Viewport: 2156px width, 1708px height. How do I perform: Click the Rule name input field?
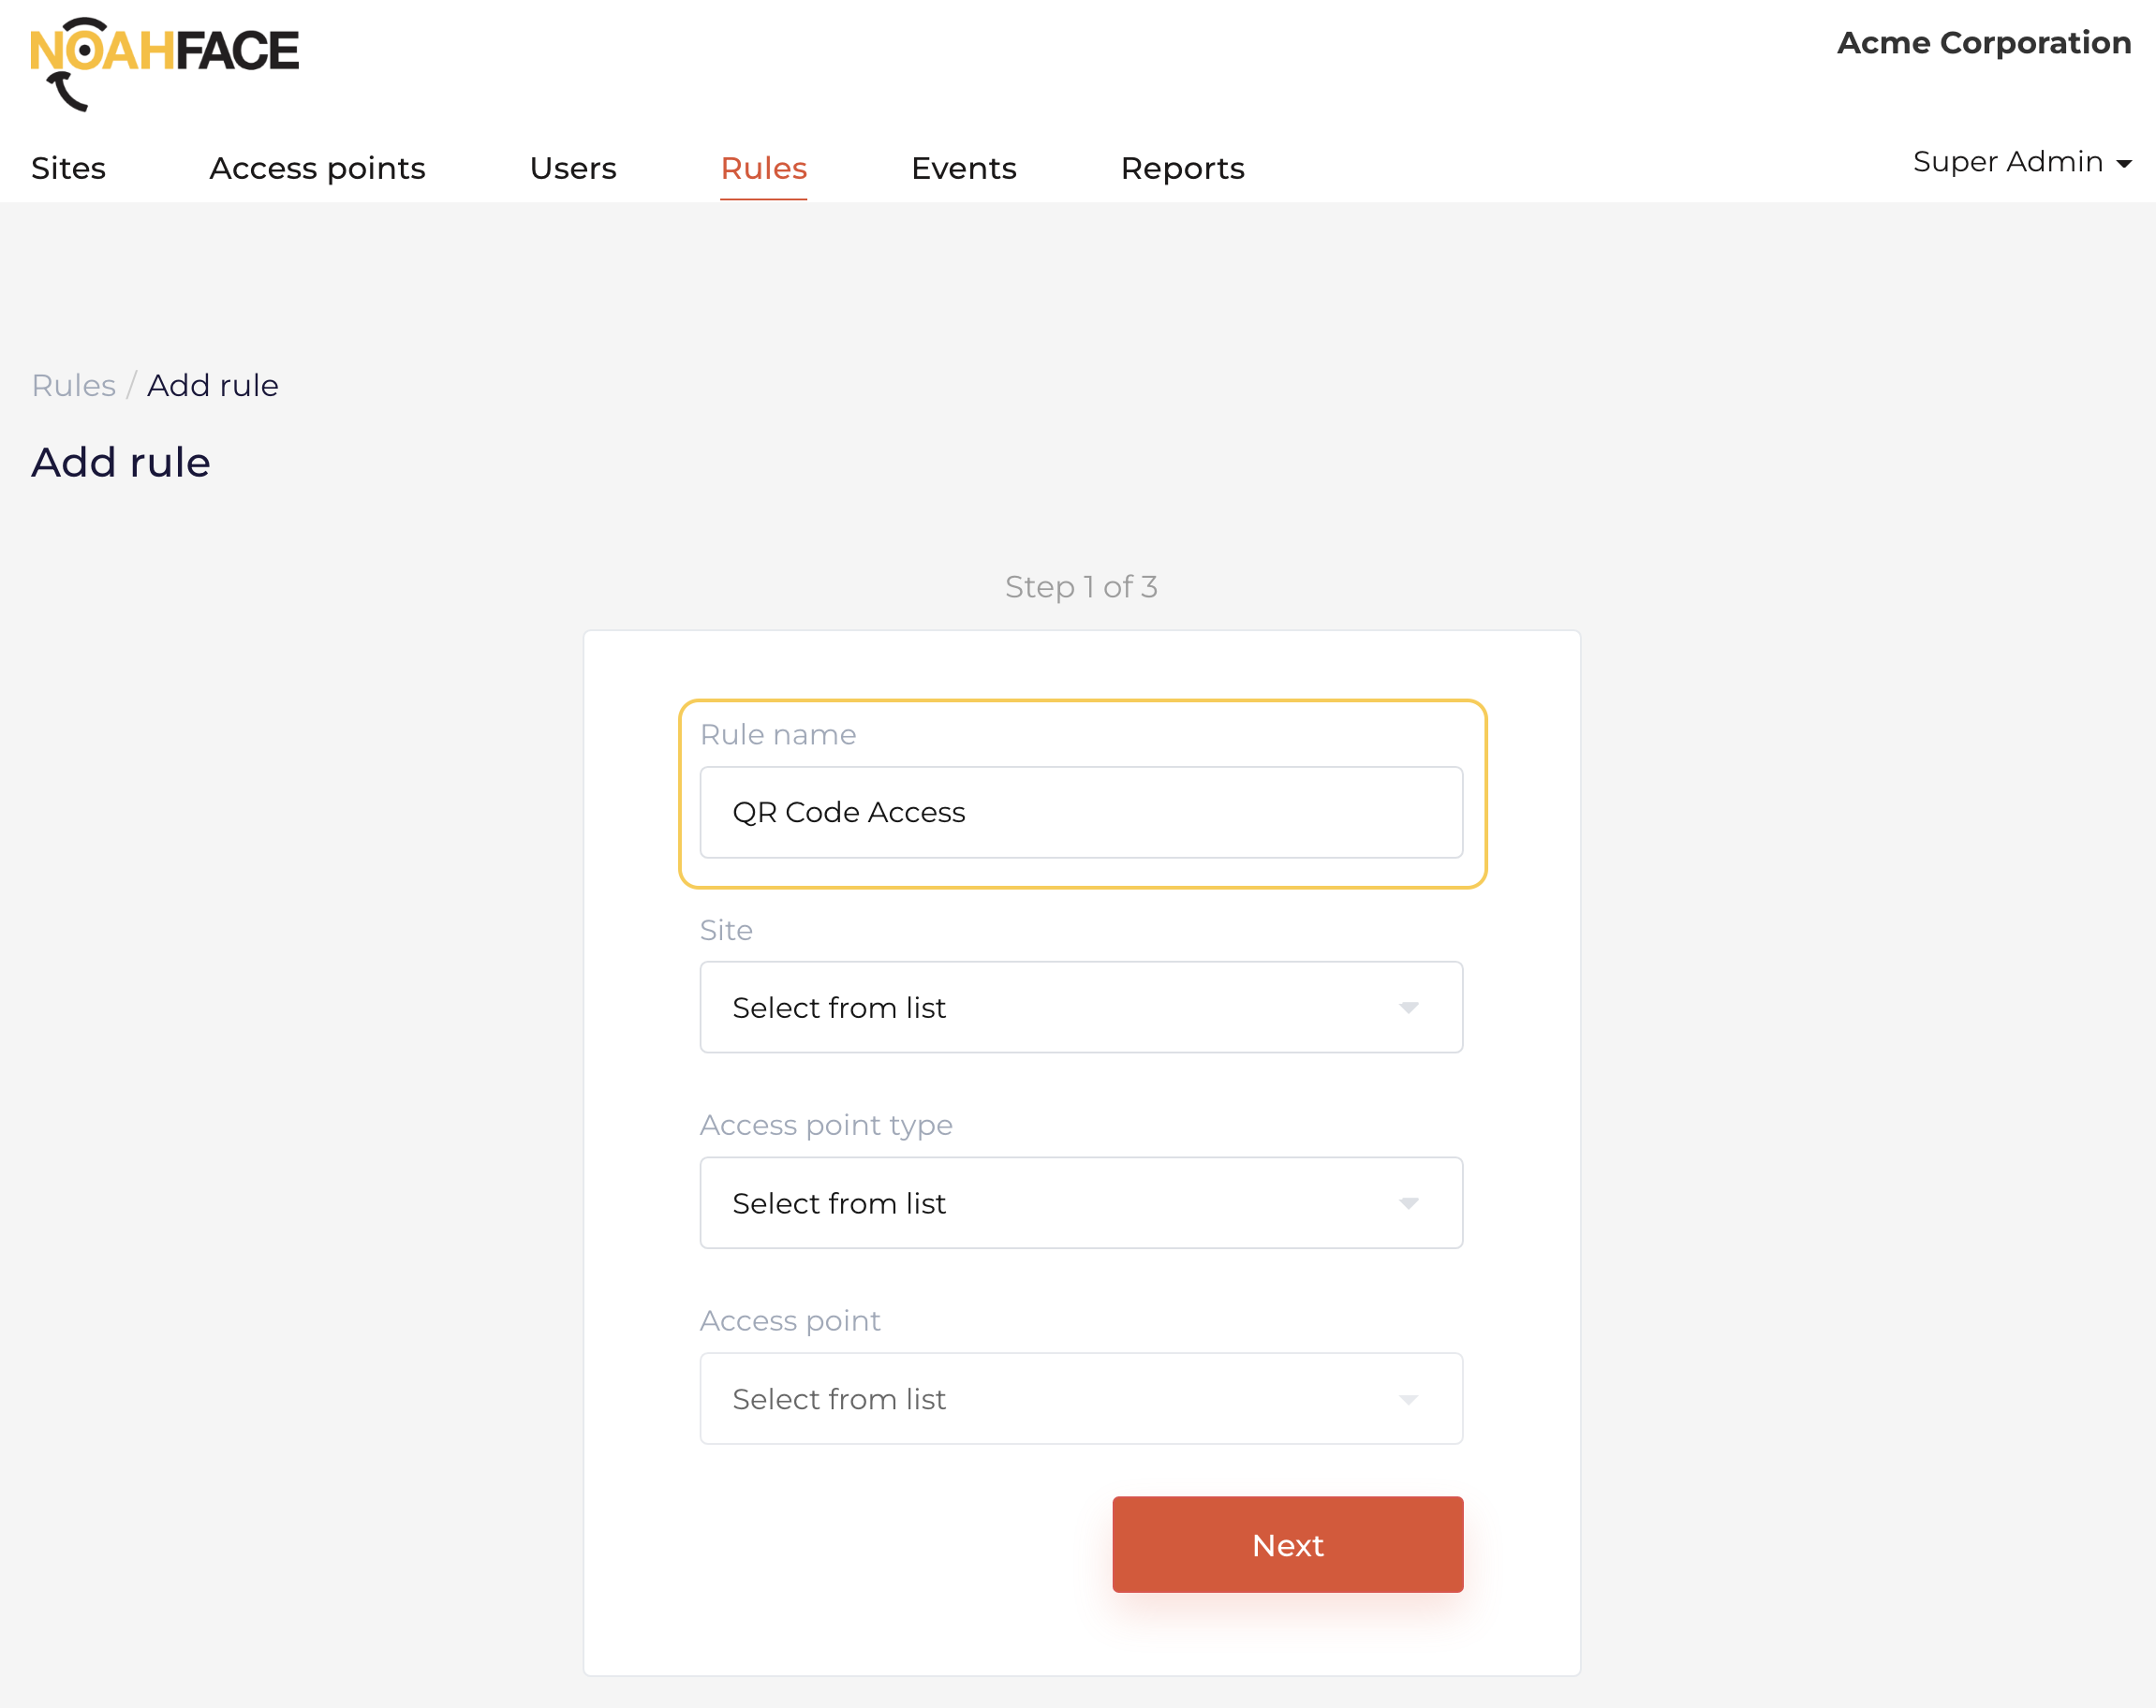1080,812
